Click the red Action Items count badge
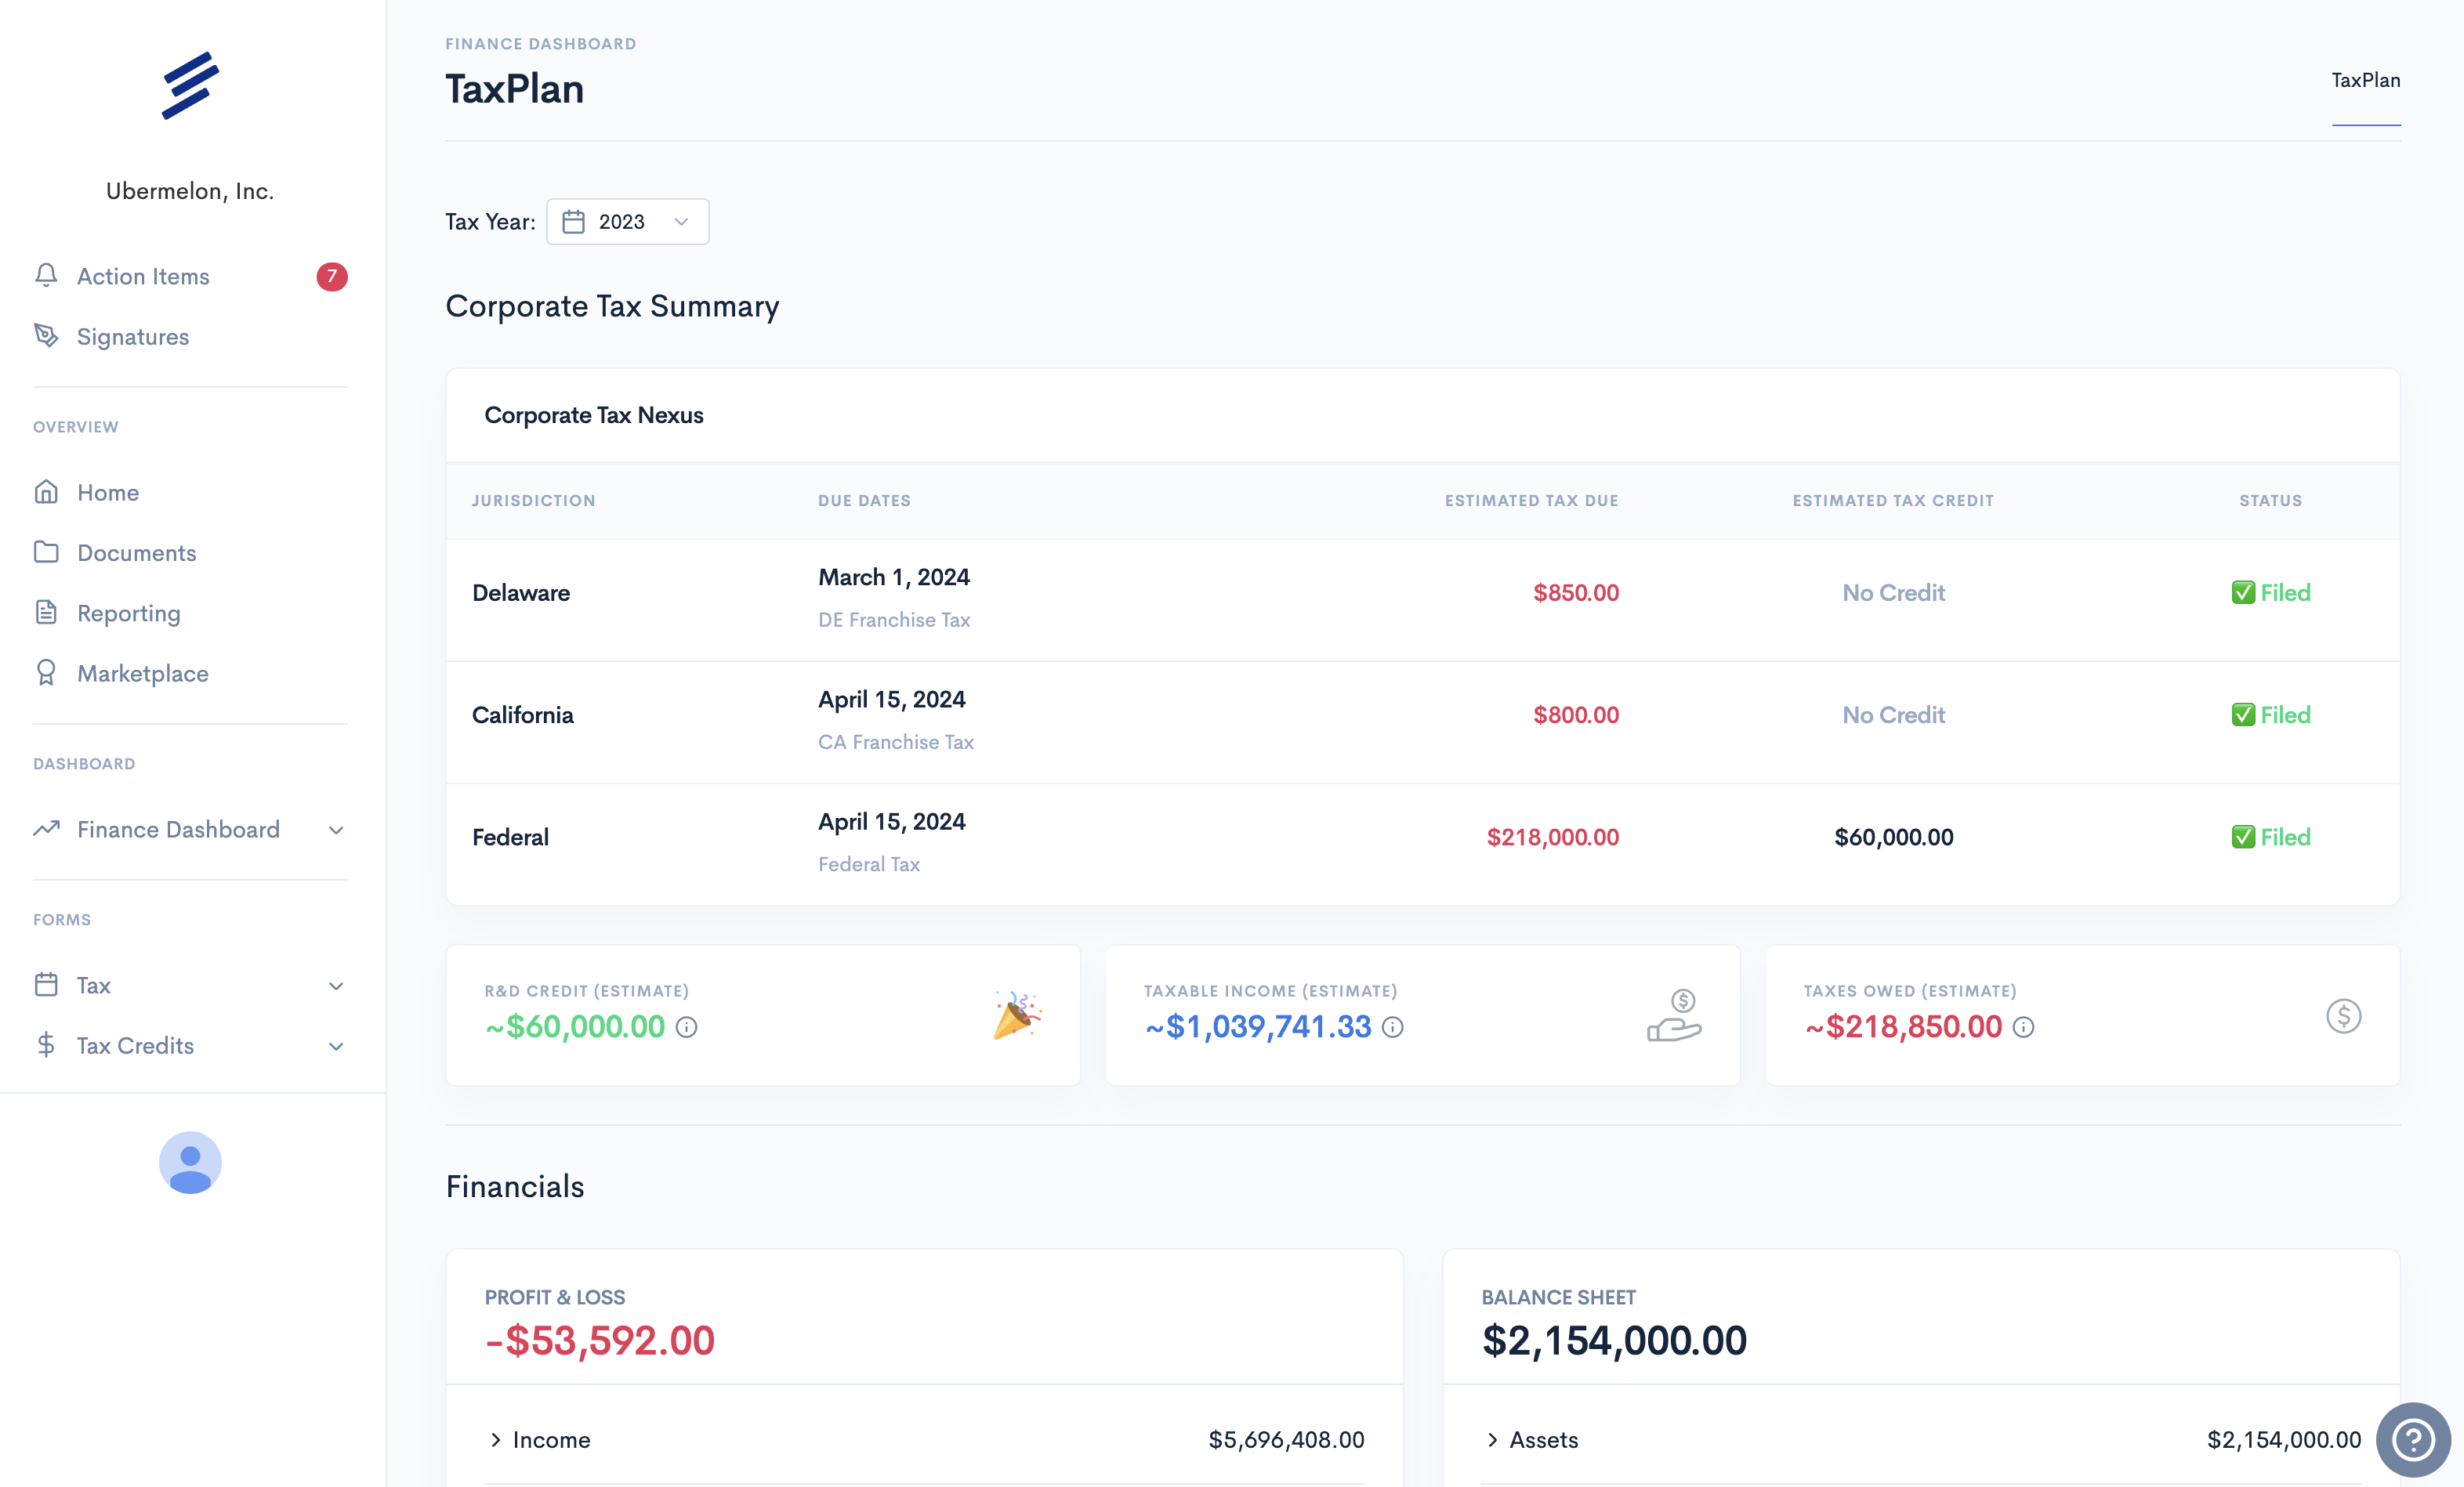This screenshot has height=1487, width=2464. click(x=332, y=276)
